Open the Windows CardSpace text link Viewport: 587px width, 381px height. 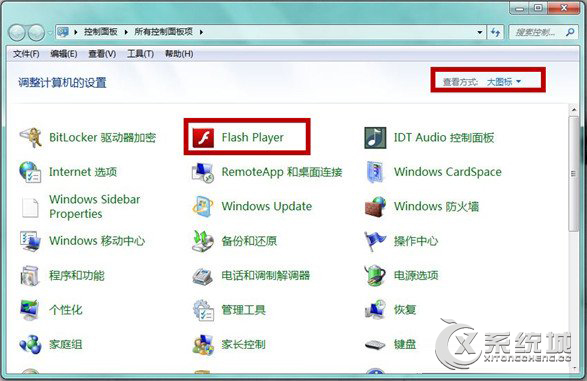coord(447,172)
